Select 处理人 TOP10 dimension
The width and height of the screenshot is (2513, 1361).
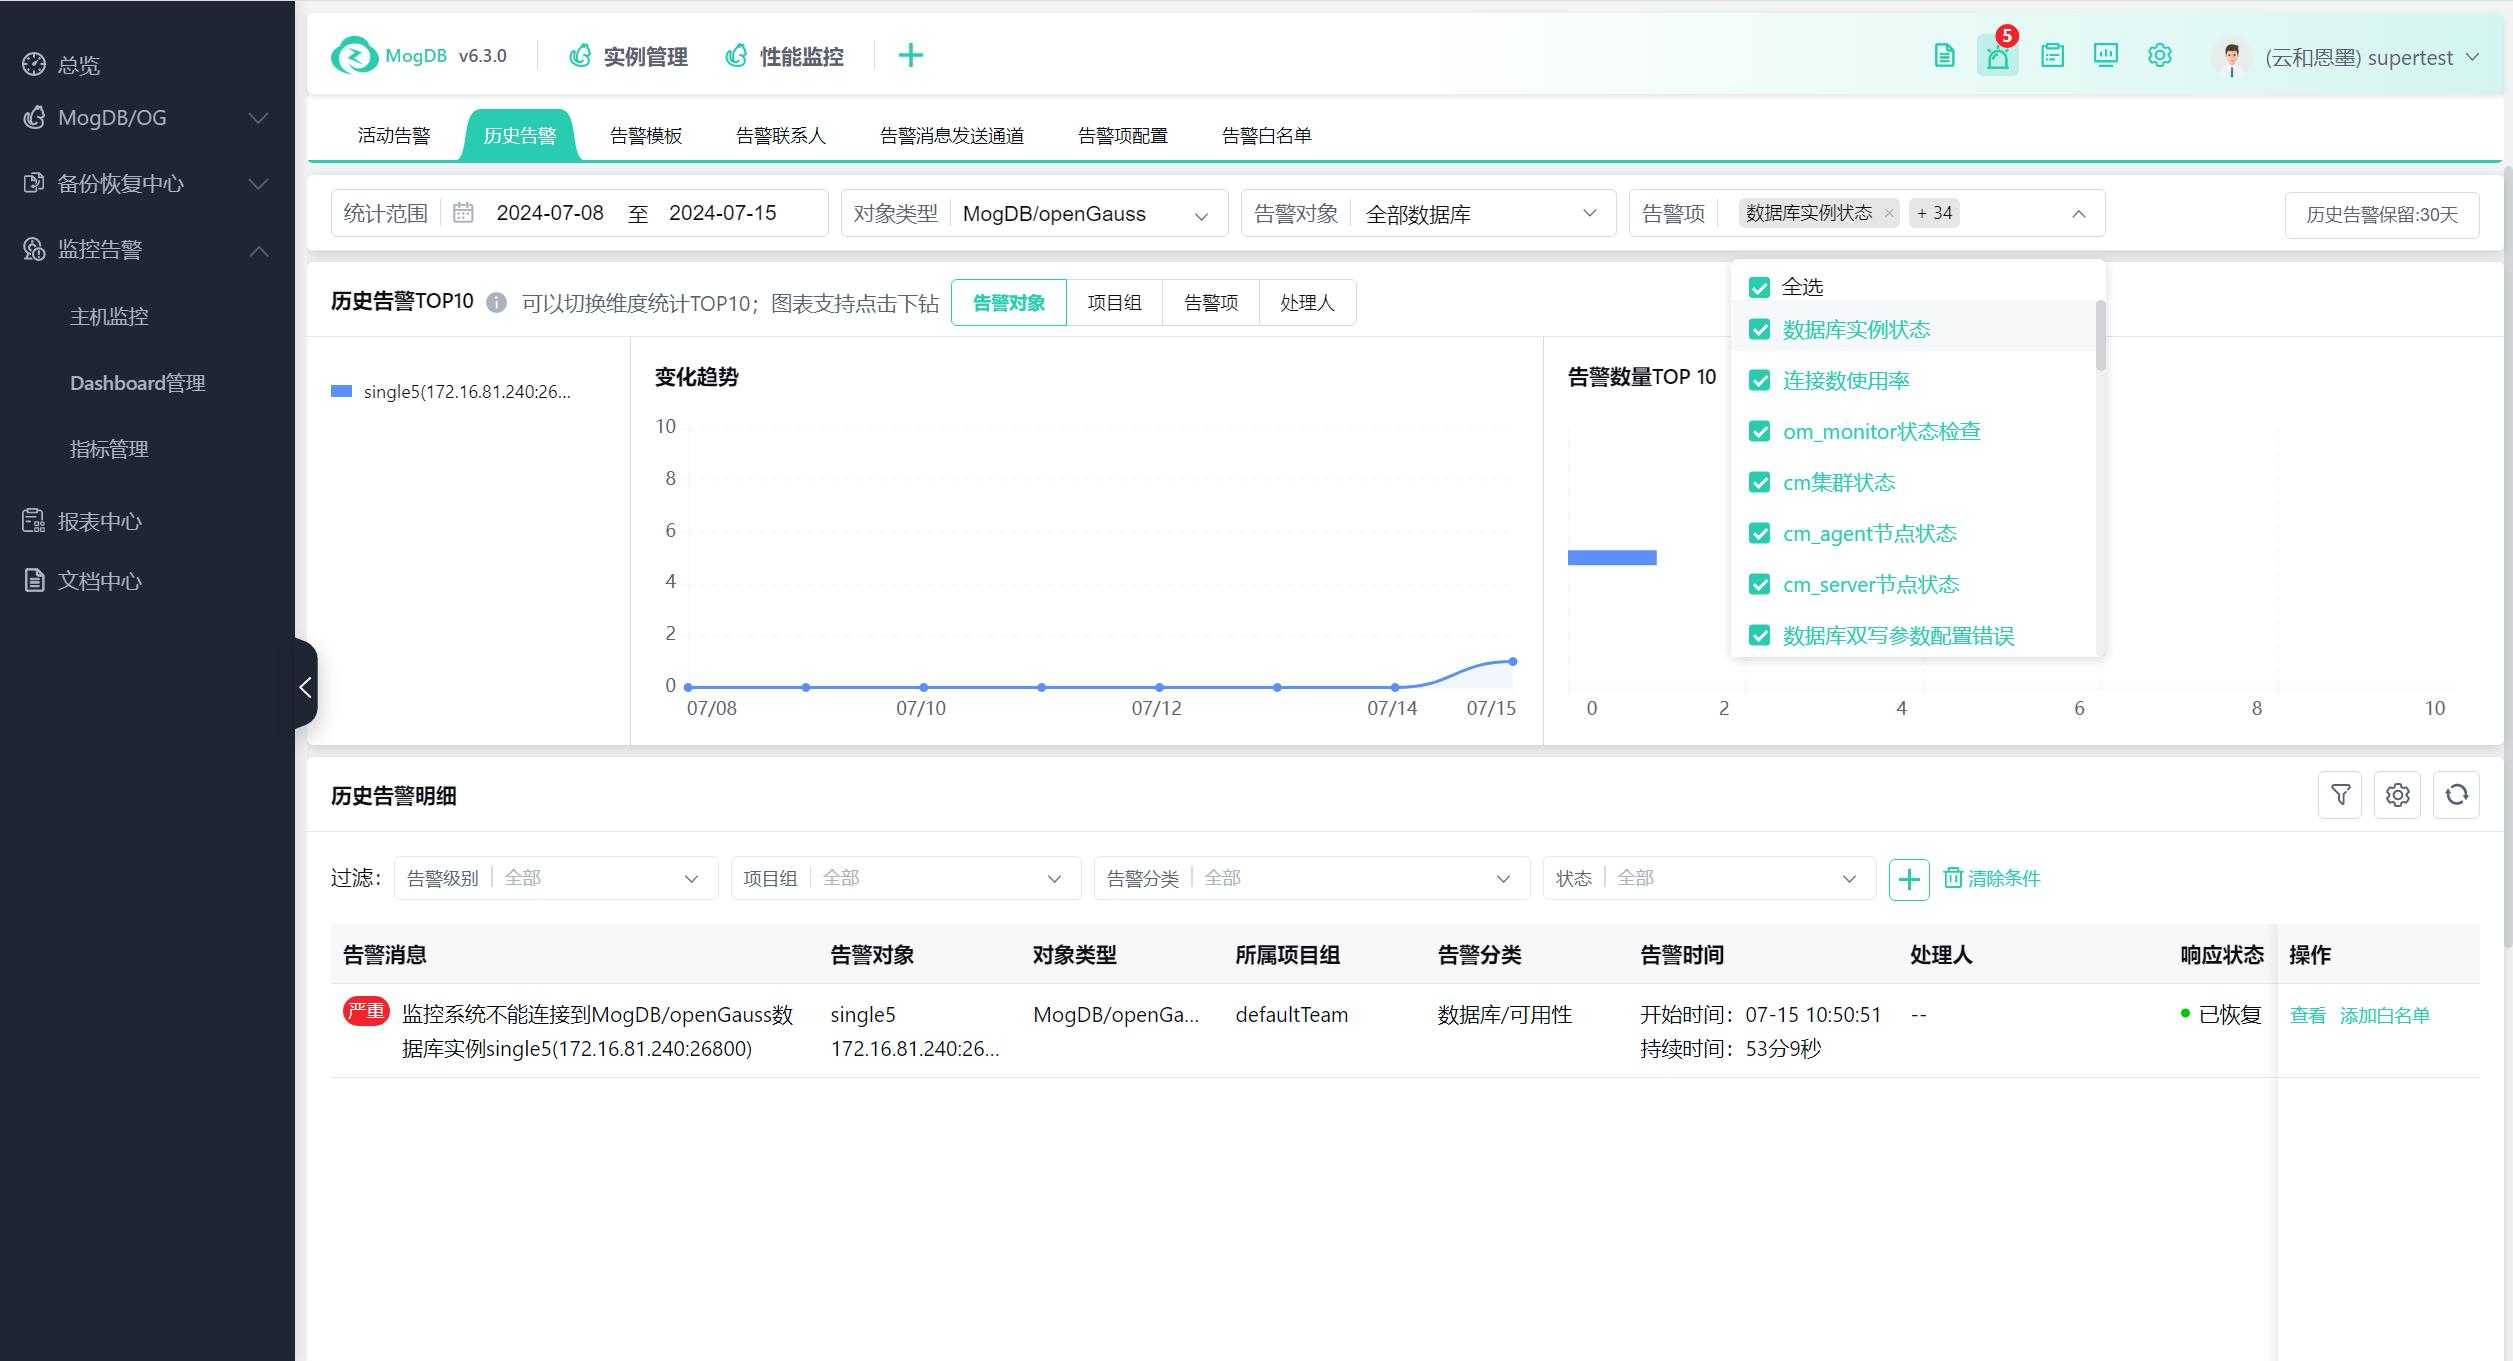coord(1307,303)
